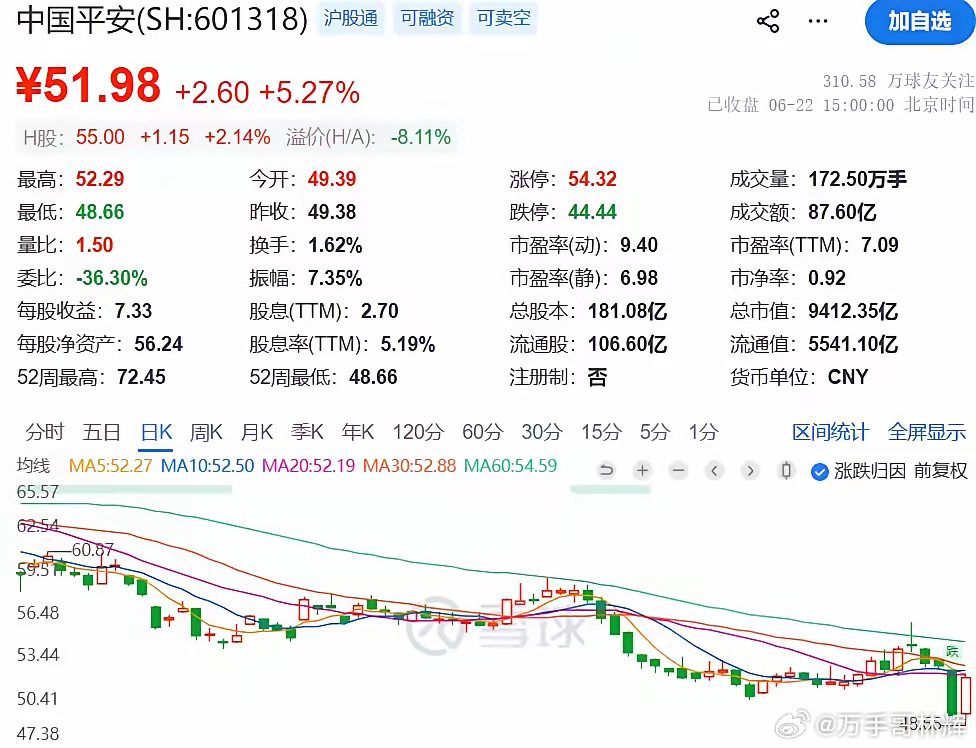Click the 总市值 value 9412.35亿
The image size is (976, 748).
[x=853, y=311]
